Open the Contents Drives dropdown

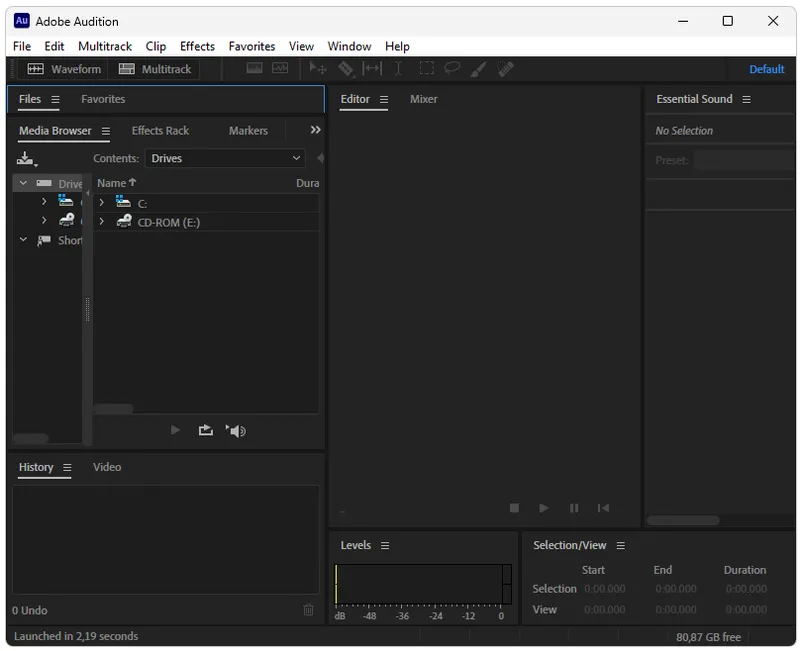point(225,158)
